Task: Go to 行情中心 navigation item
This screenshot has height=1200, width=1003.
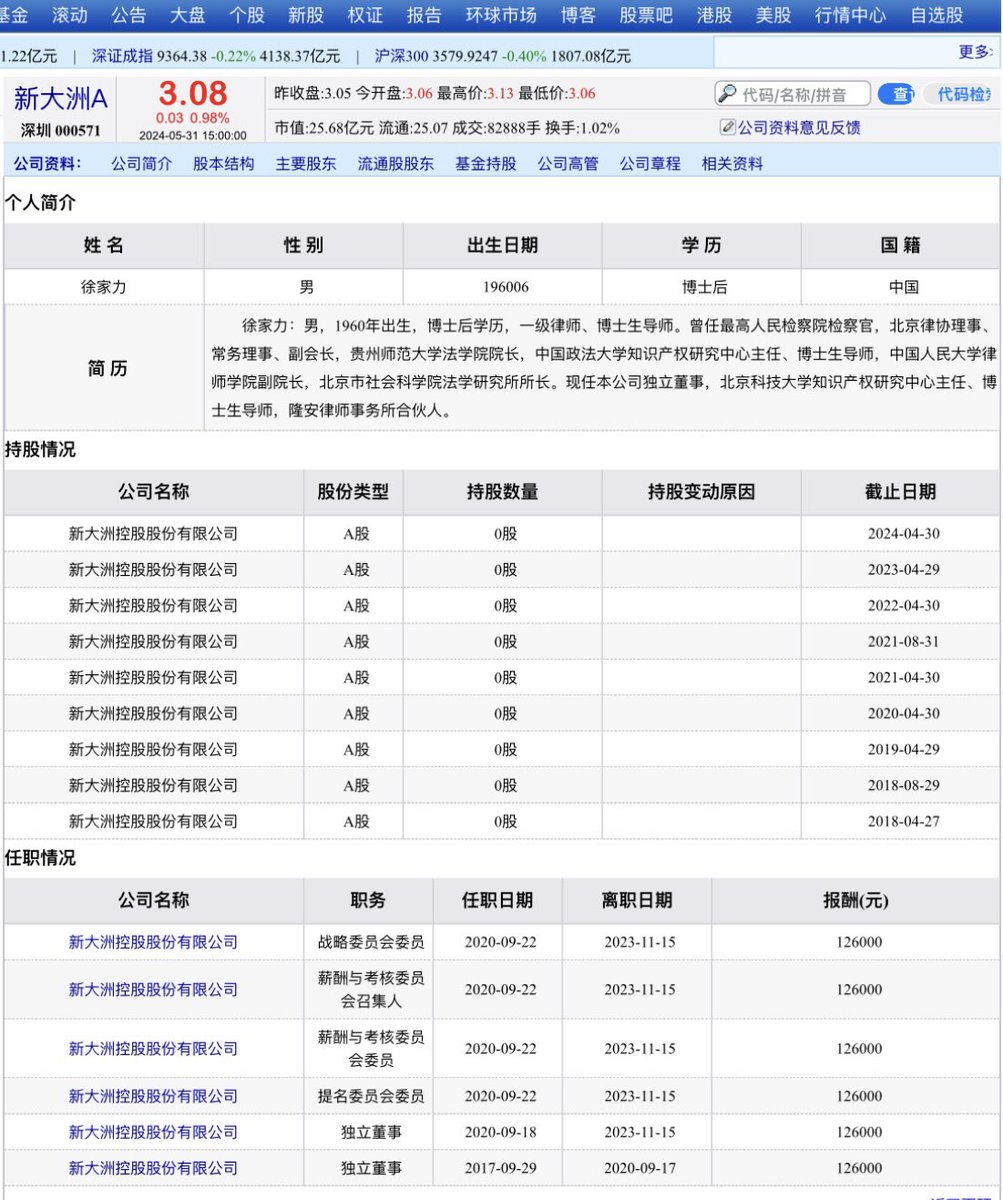Action: tap(850, 15)
